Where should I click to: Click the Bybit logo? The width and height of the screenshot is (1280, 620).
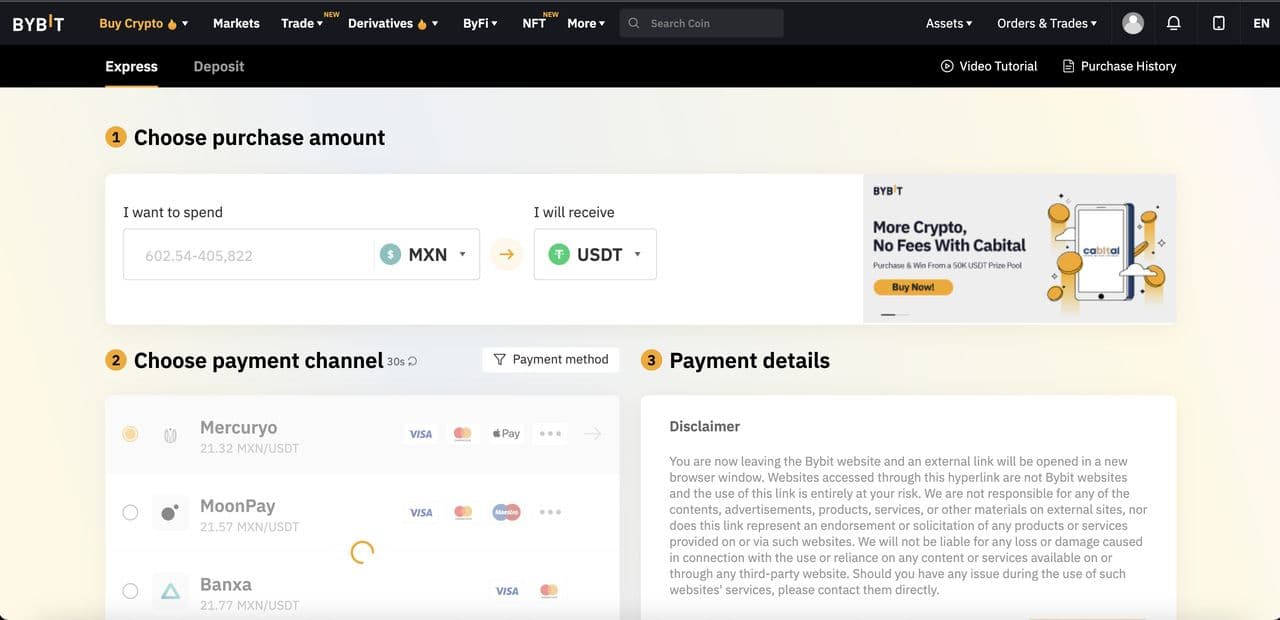click(38, 23)
